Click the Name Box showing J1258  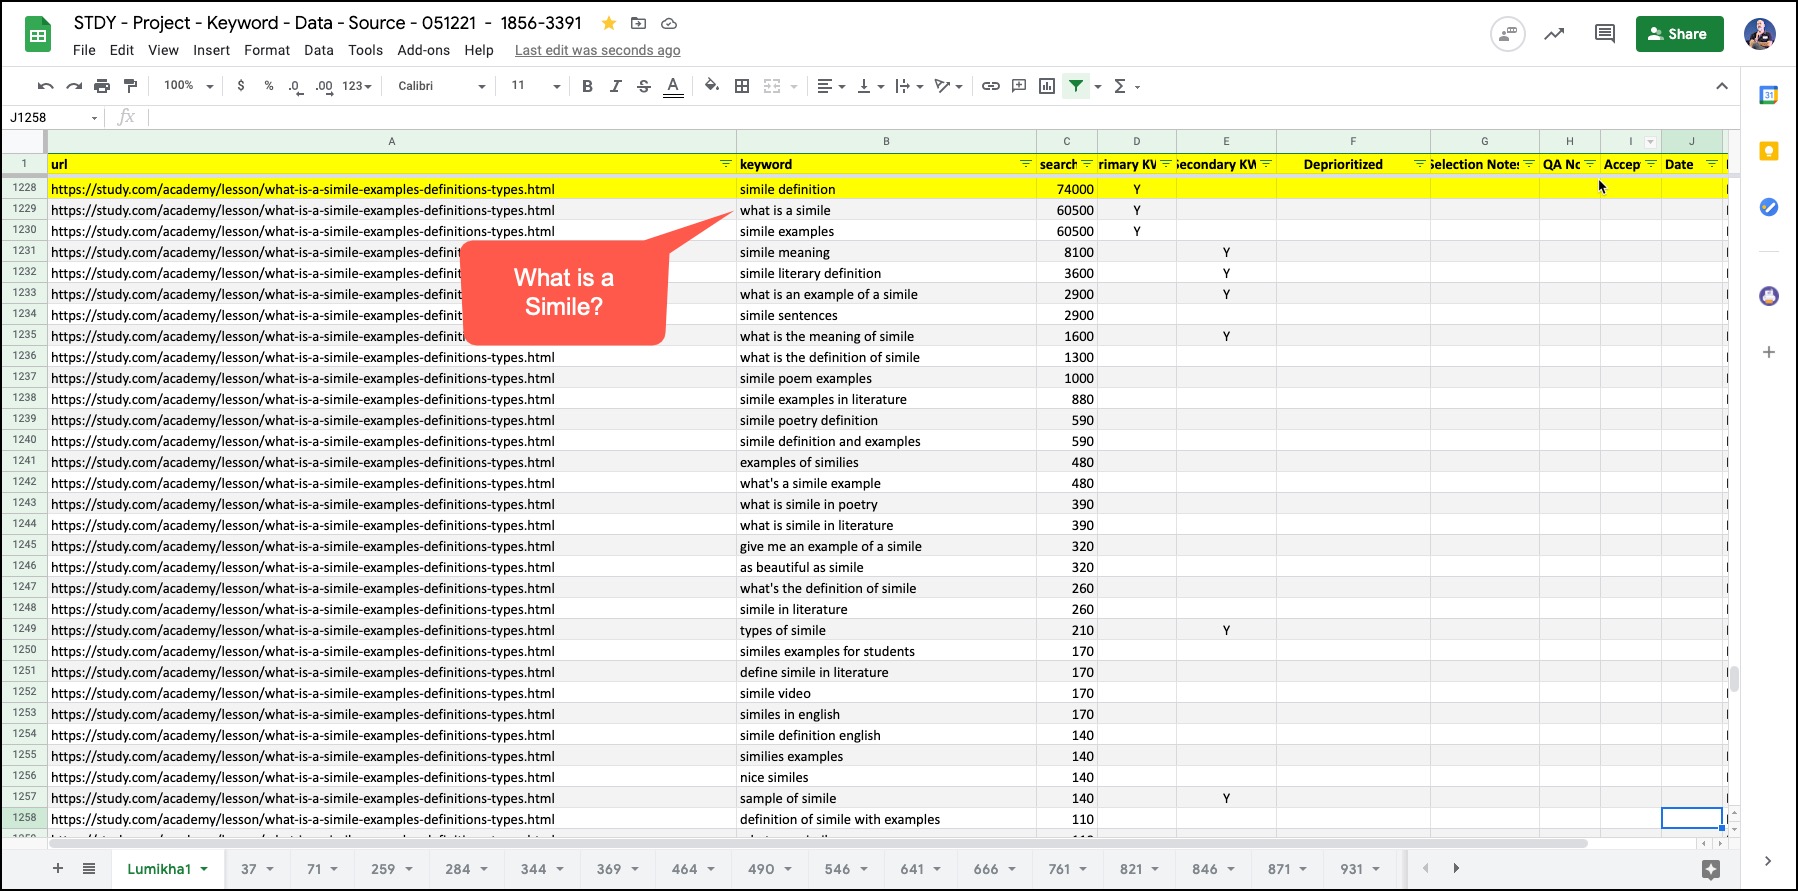click(x=54, y=118)
